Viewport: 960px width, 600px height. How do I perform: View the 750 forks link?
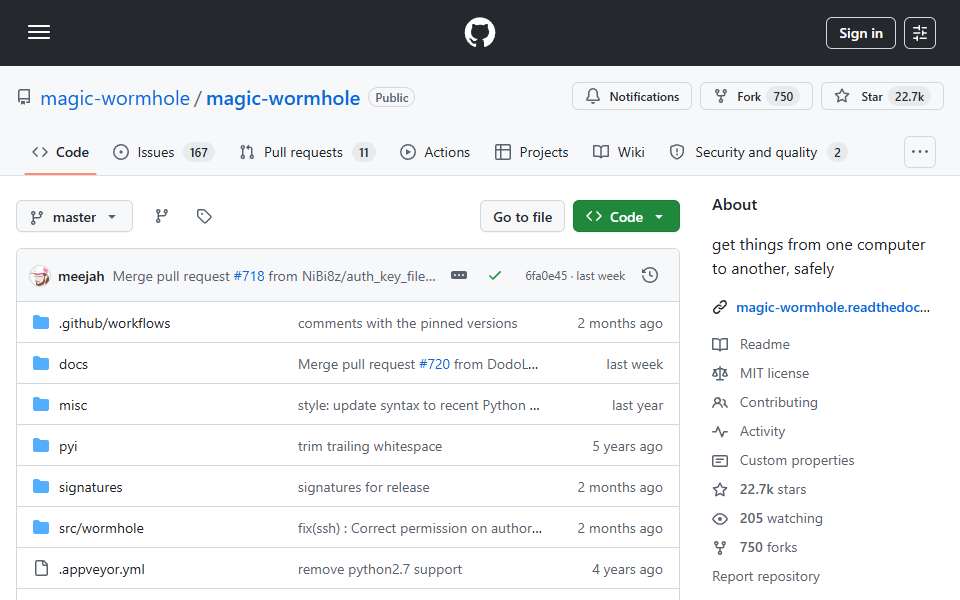768,547
